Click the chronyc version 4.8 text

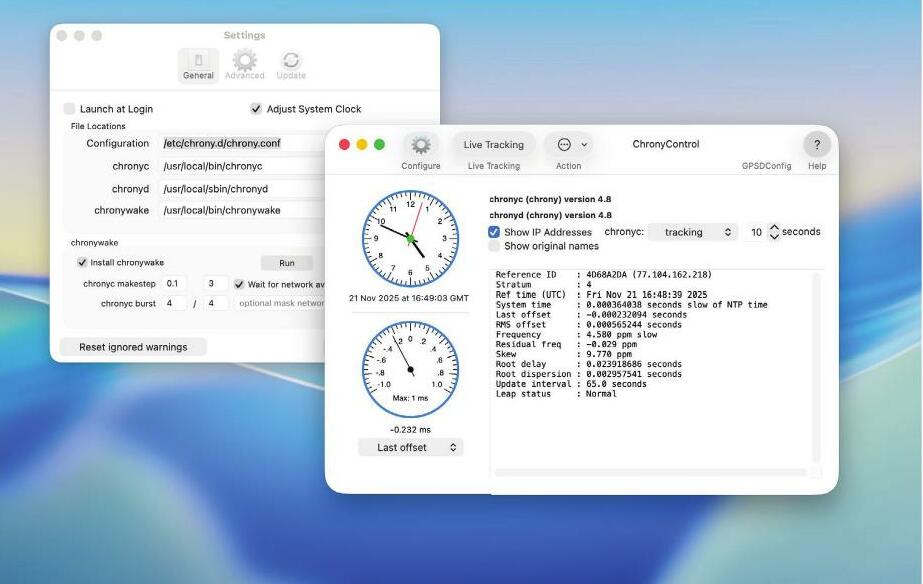[550, 199]
